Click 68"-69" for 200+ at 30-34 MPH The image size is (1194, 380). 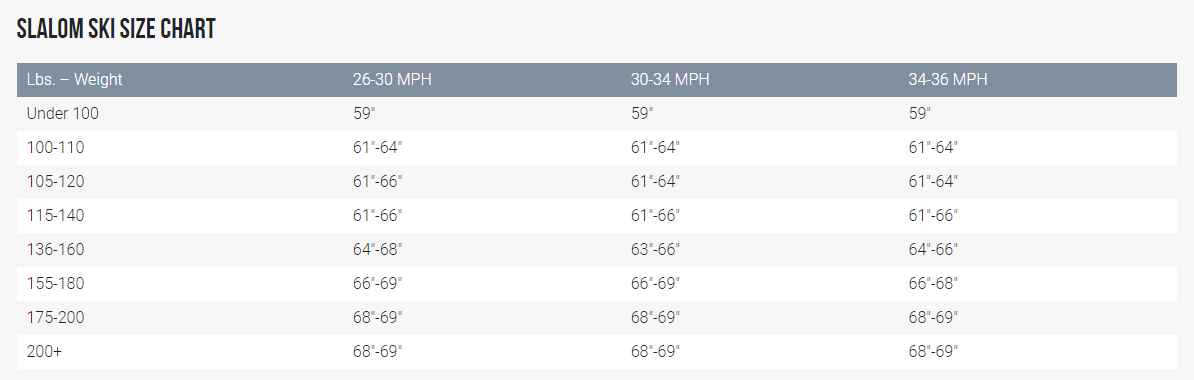click(x=655, y=351)
